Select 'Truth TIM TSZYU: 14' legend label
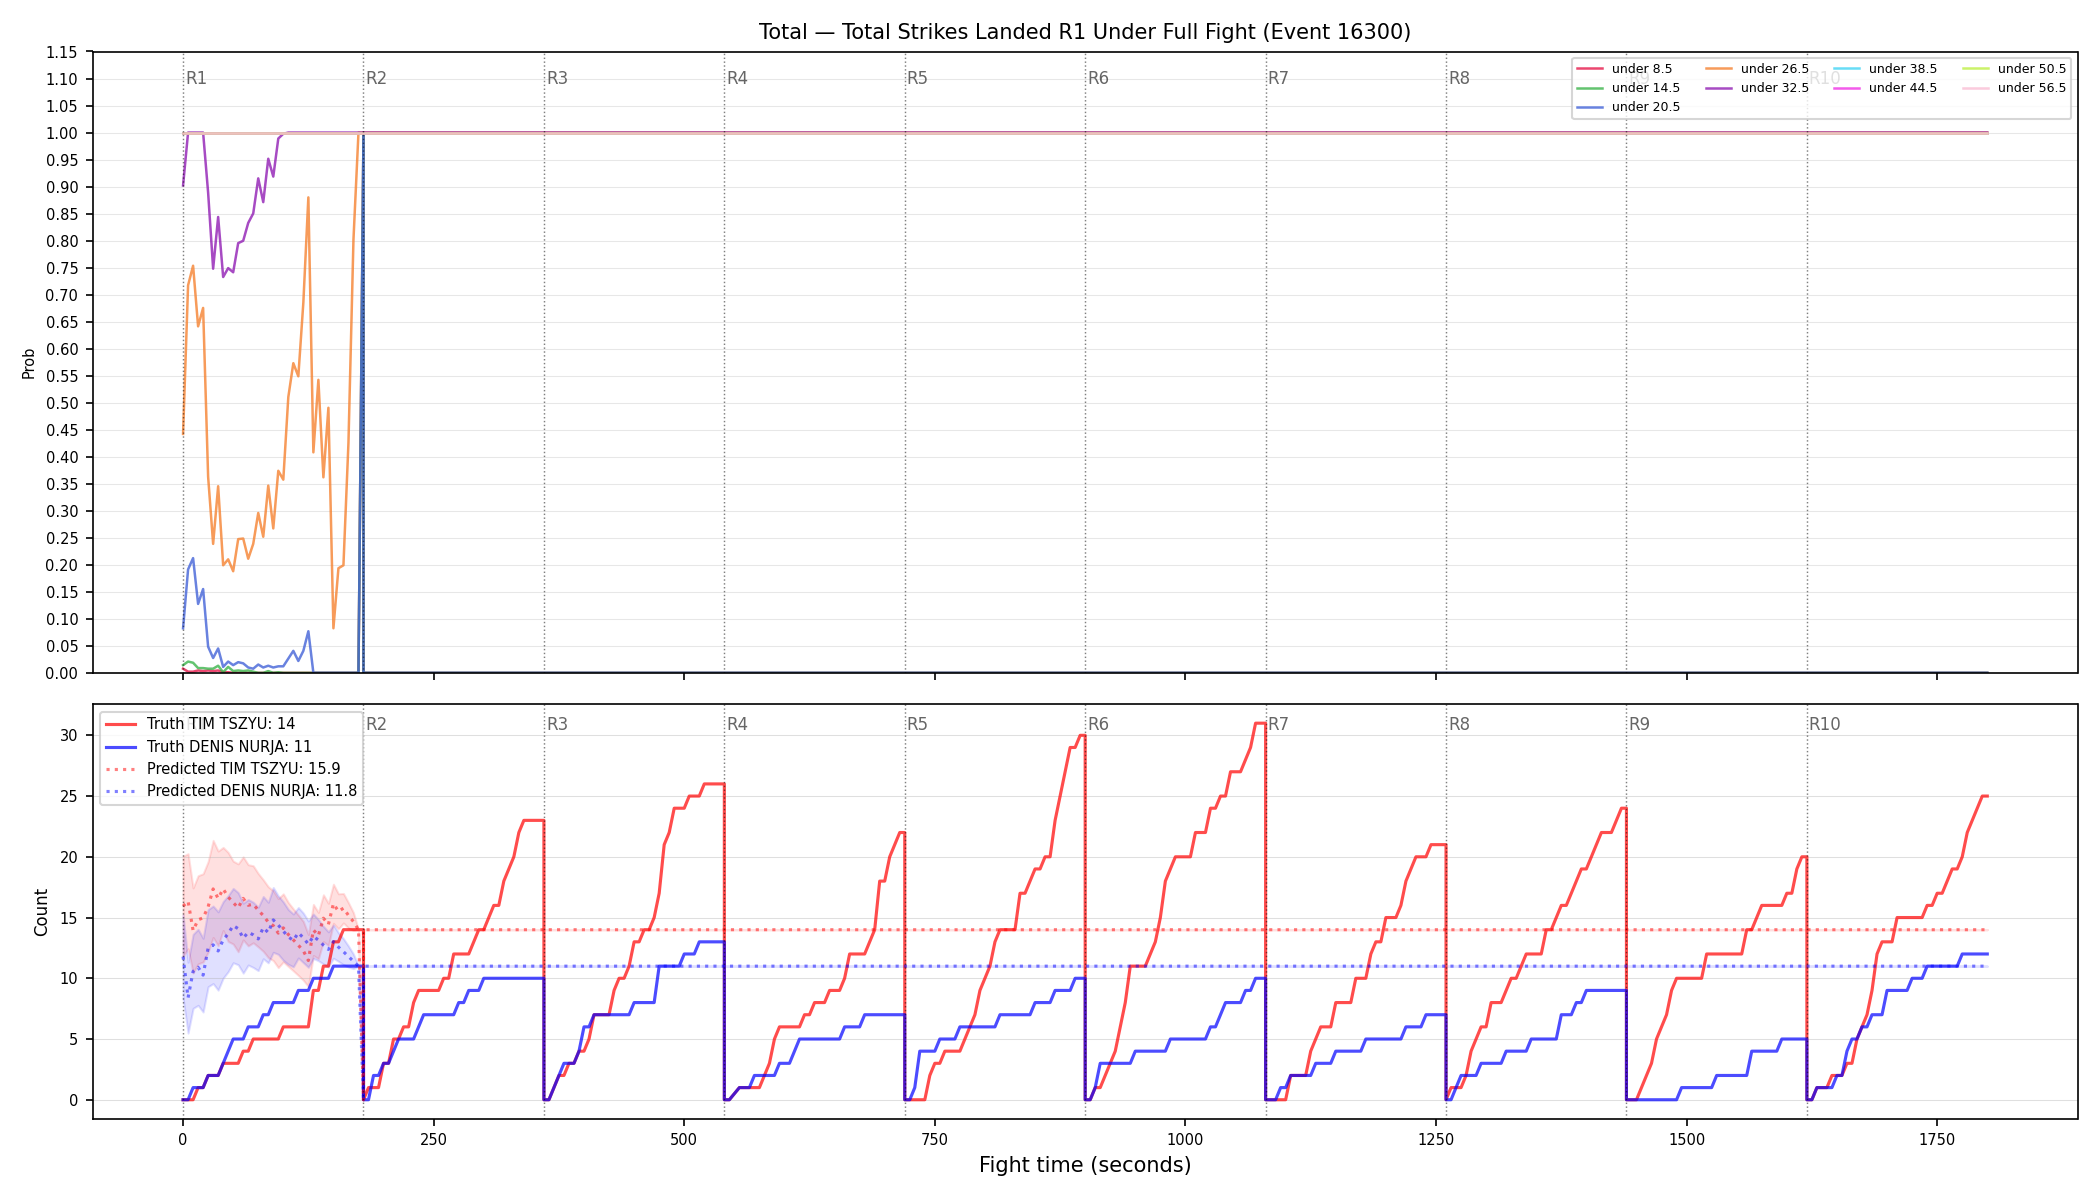Viewport: 2100px width, 1200px height. [221, 724]
